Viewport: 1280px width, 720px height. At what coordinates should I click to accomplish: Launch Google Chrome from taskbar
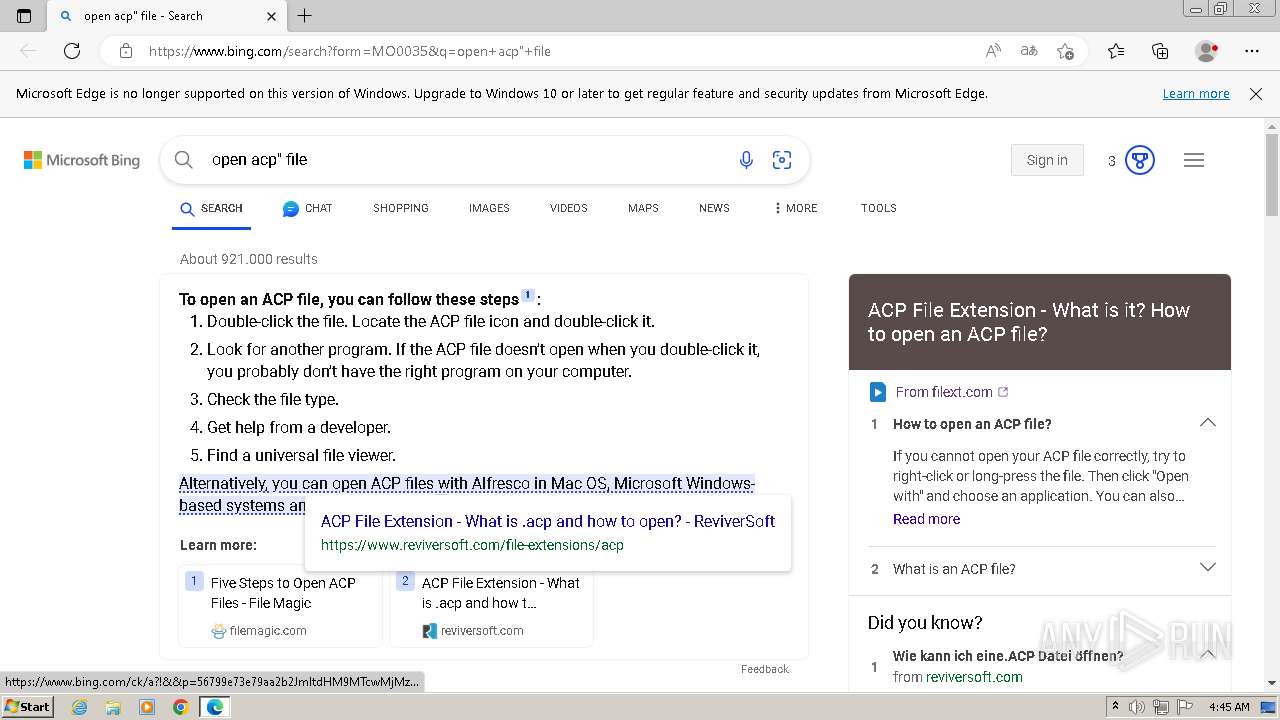[x=181, y=707]
